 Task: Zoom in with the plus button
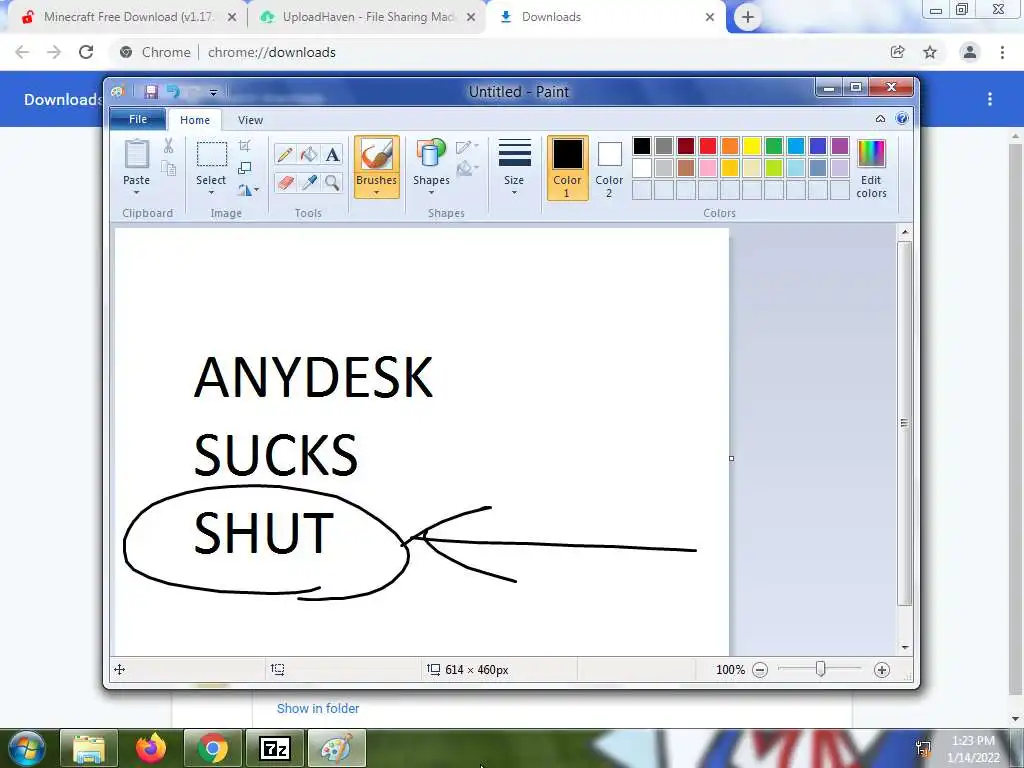click(882, 670)
